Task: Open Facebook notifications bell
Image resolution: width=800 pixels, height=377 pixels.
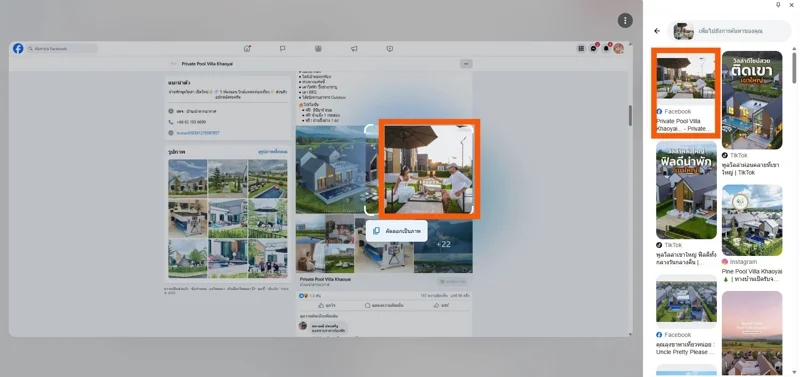Action: [606, 48]
